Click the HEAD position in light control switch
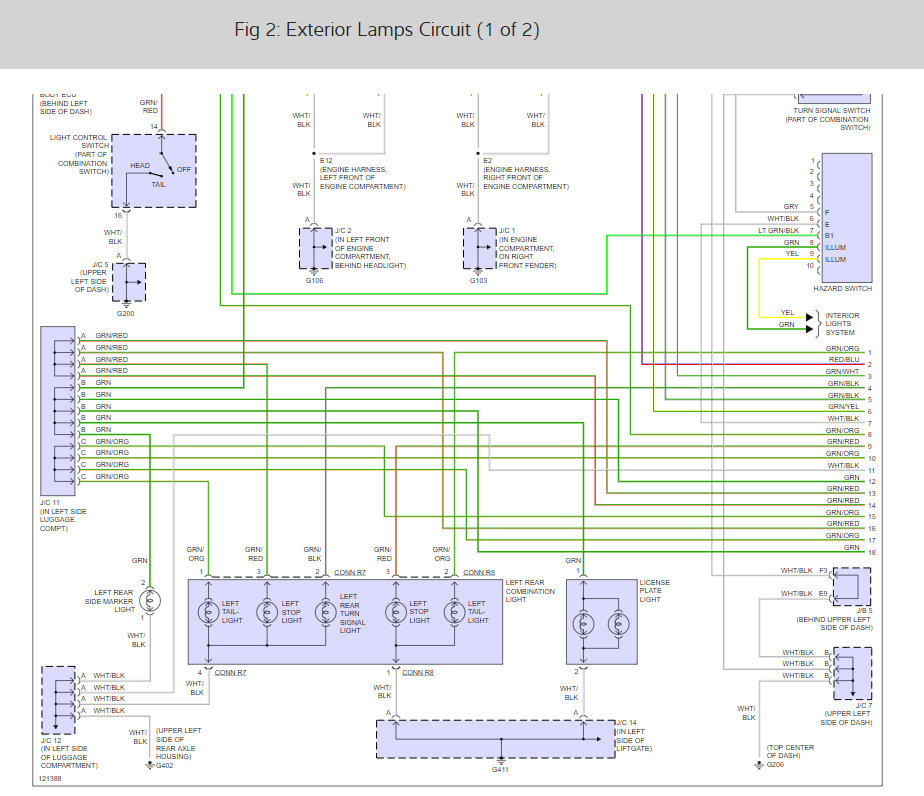 pos(140,166)
